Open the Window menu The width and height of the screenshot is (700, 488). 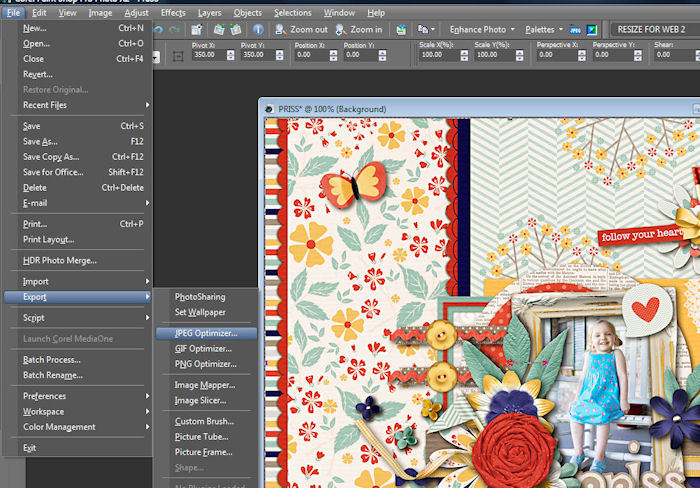pyautogui.click(x=339, y=13)
